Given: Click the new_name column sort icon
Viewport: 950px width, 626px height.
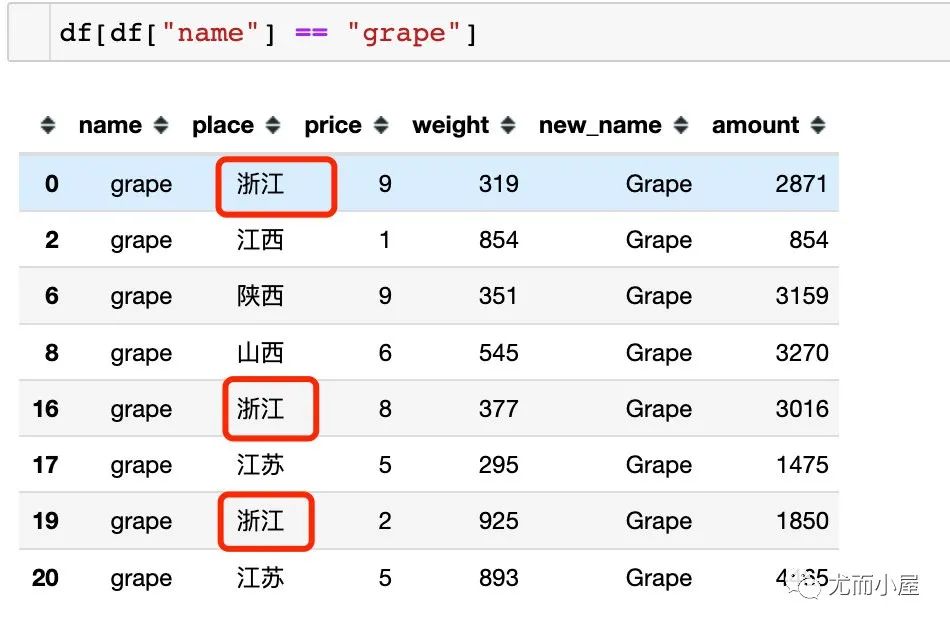Looking at the screenshot, I should pyautogui.click(x=681, y=125).
